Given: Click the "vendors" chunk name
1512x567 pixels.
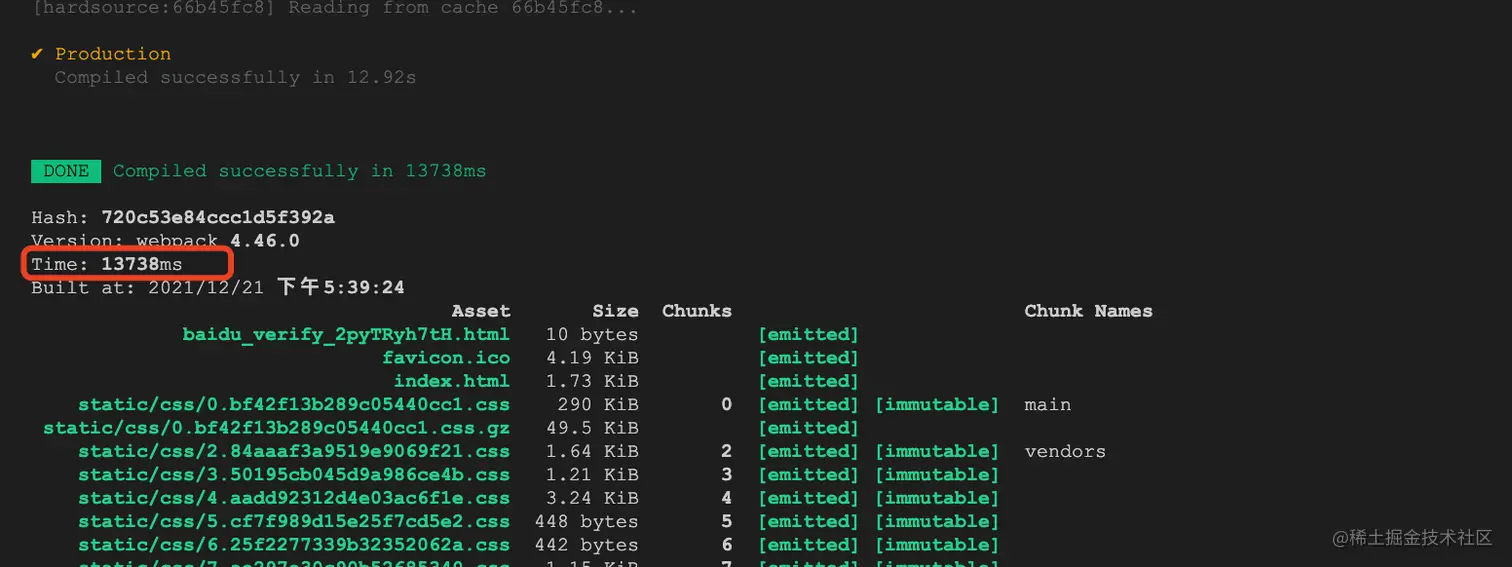Looking at the screenshot, I should click(1065, 451).
